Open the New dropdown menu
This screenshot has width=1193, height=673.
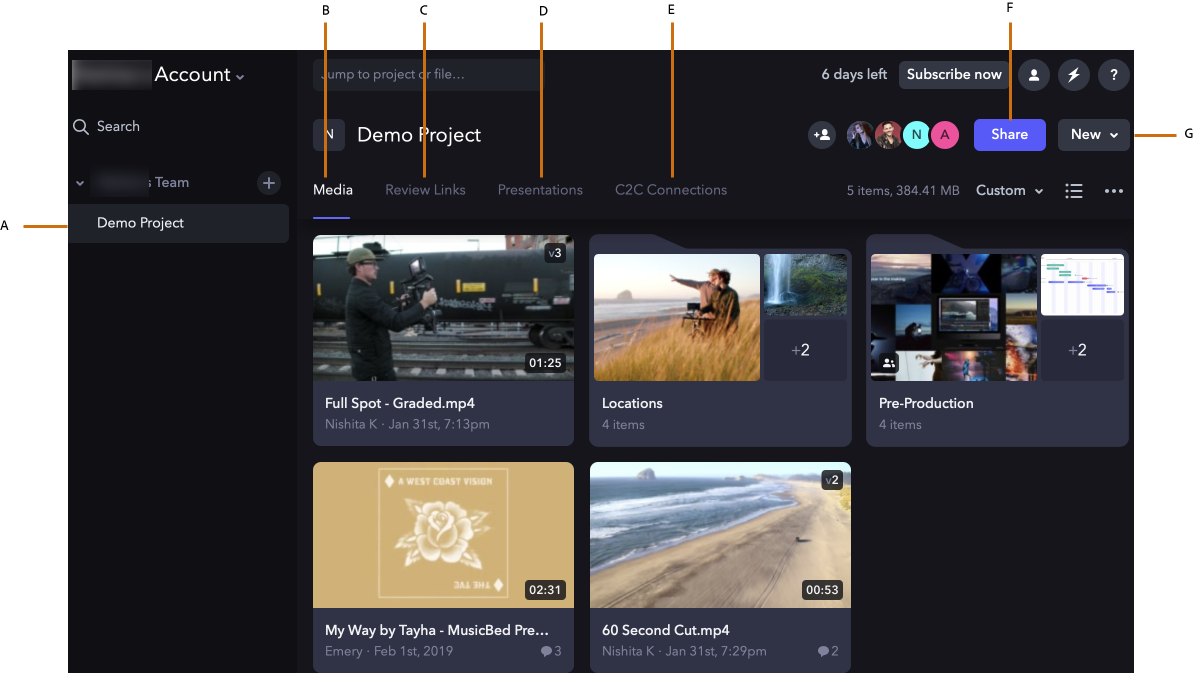[x=1093, y=135]
